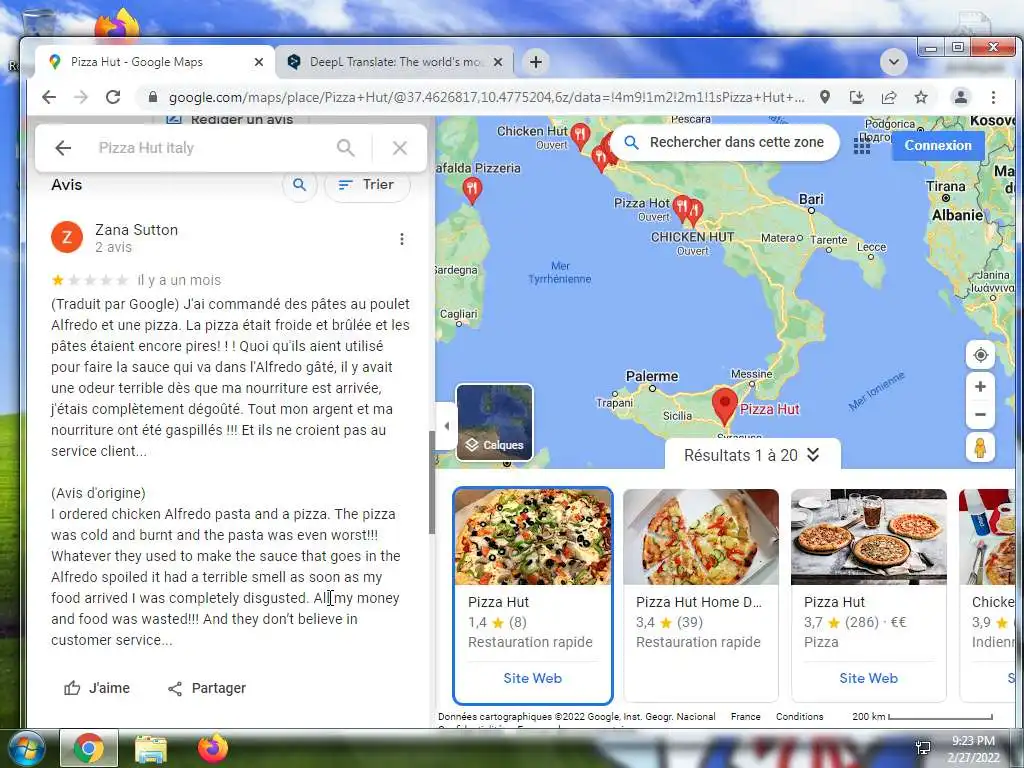Open Zana Sutton's profile avatar
Image resolution: width=1024 pixels, height=768 pixels.
point(67,237)
